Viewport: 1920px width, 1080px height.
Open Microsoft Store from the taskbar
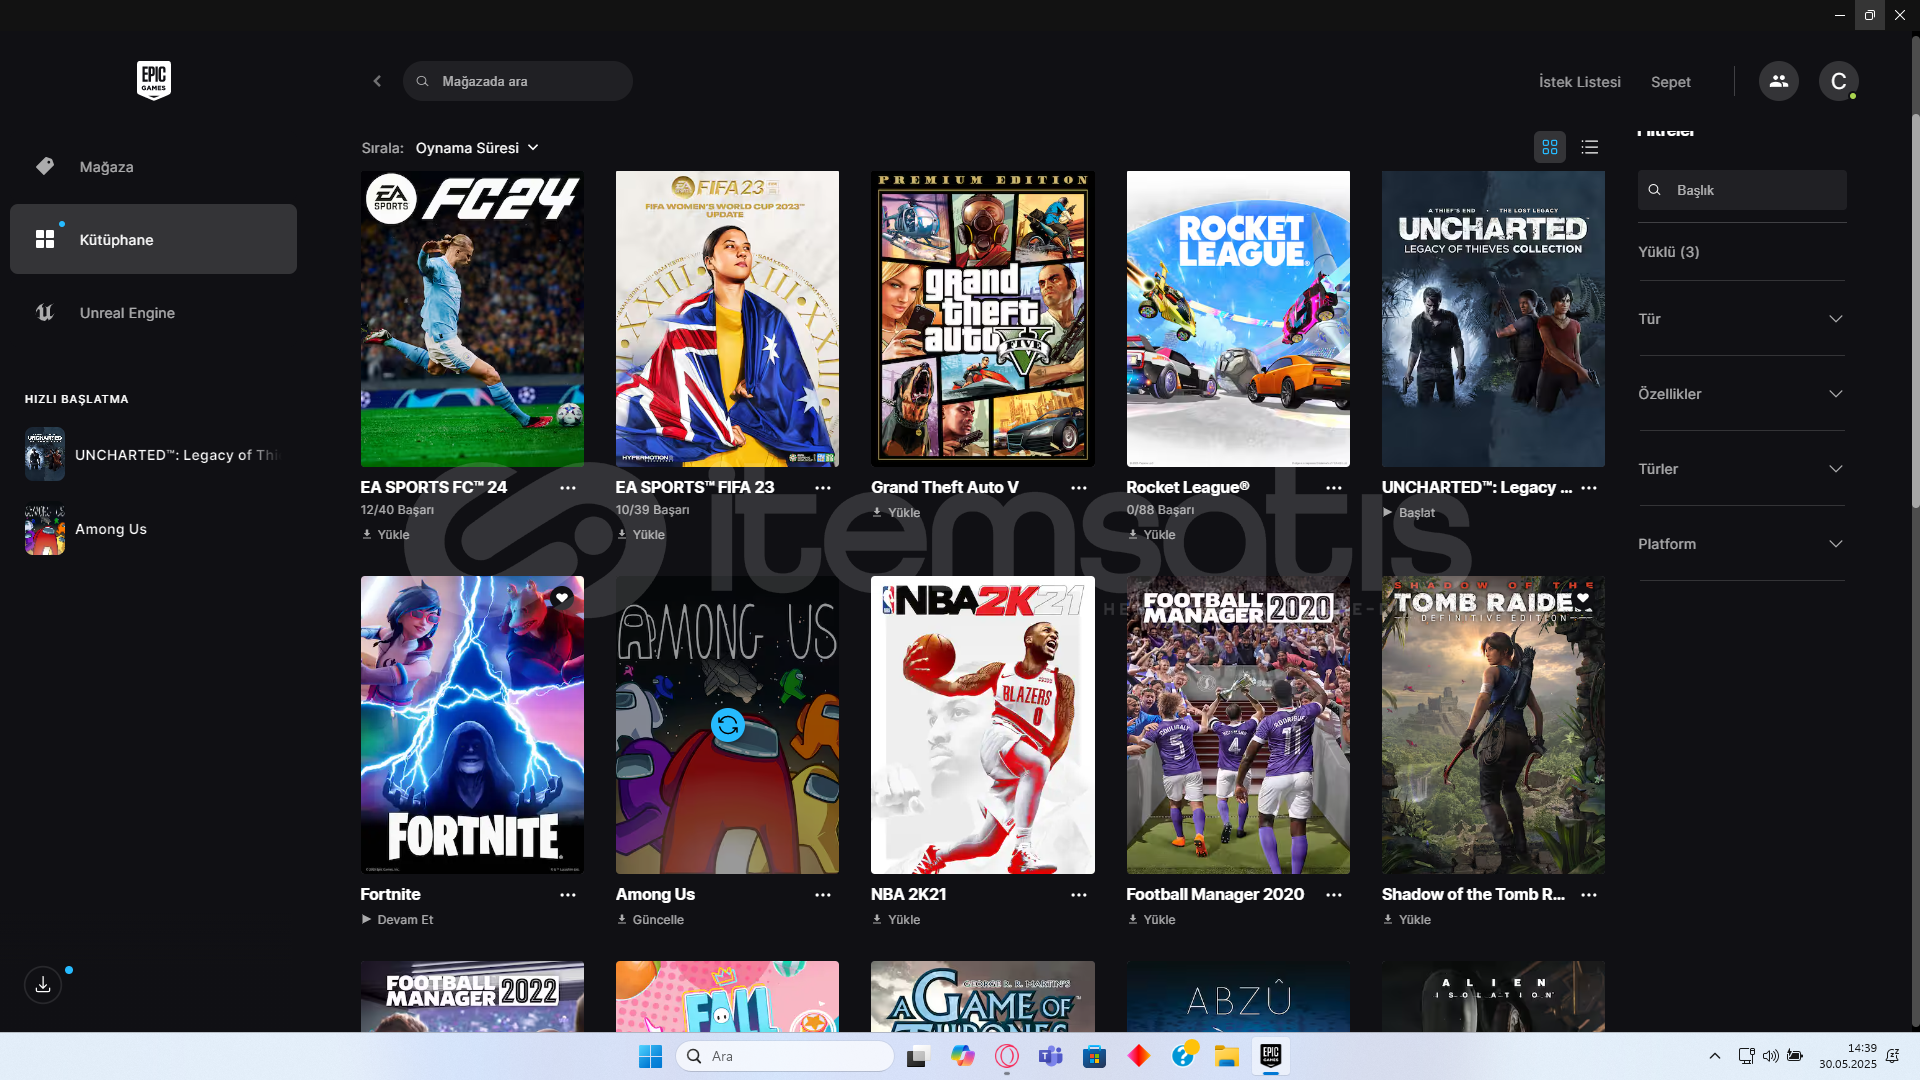[x=1094, y=1056]
